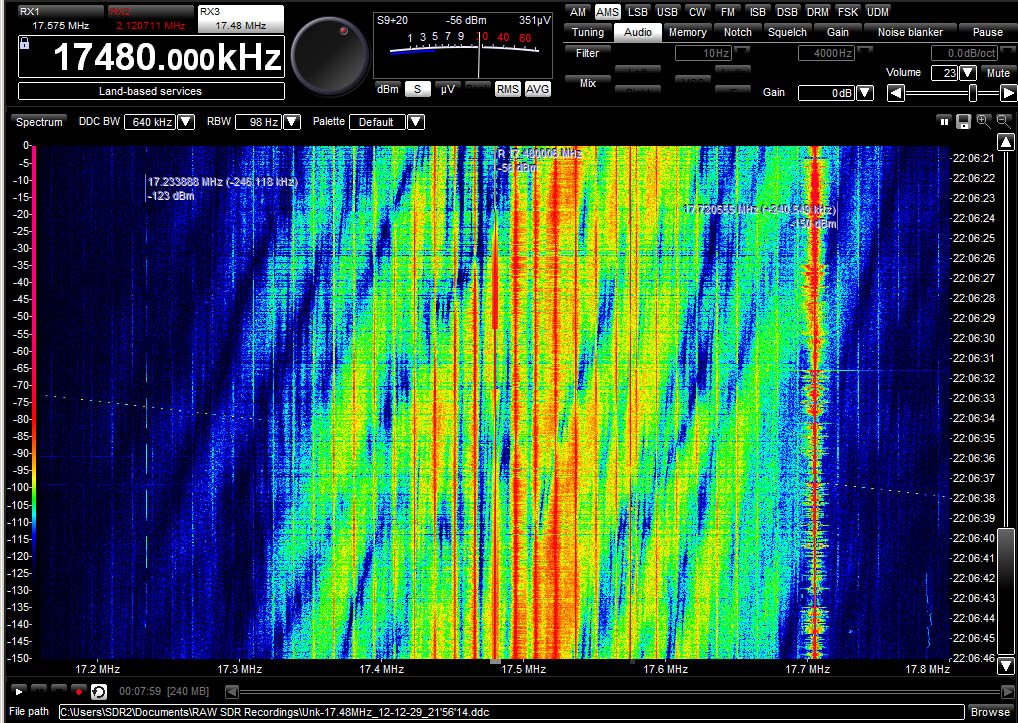Save the spectrum using the floppy disk icon
1018x723 pixels.
pos(963,121)
